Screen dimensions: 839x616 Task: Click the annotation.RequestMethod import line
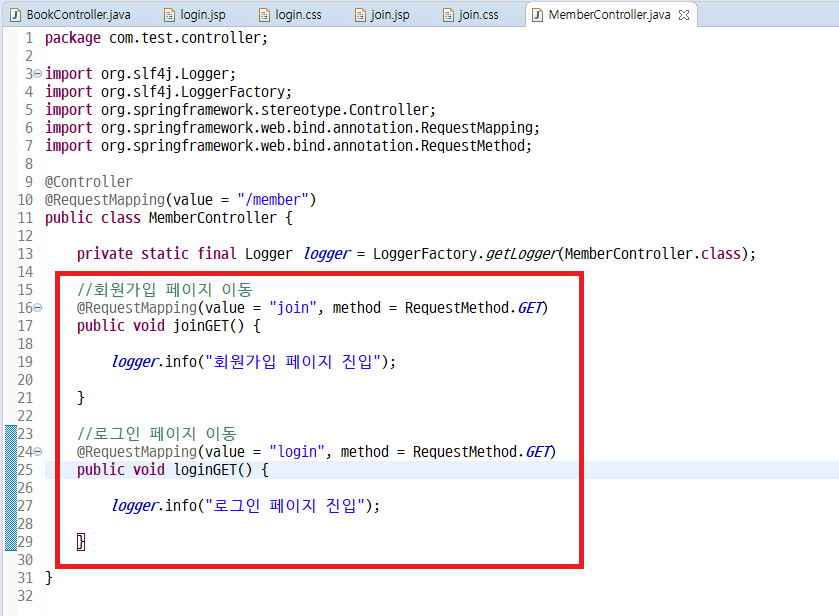(x=288, y=146)
